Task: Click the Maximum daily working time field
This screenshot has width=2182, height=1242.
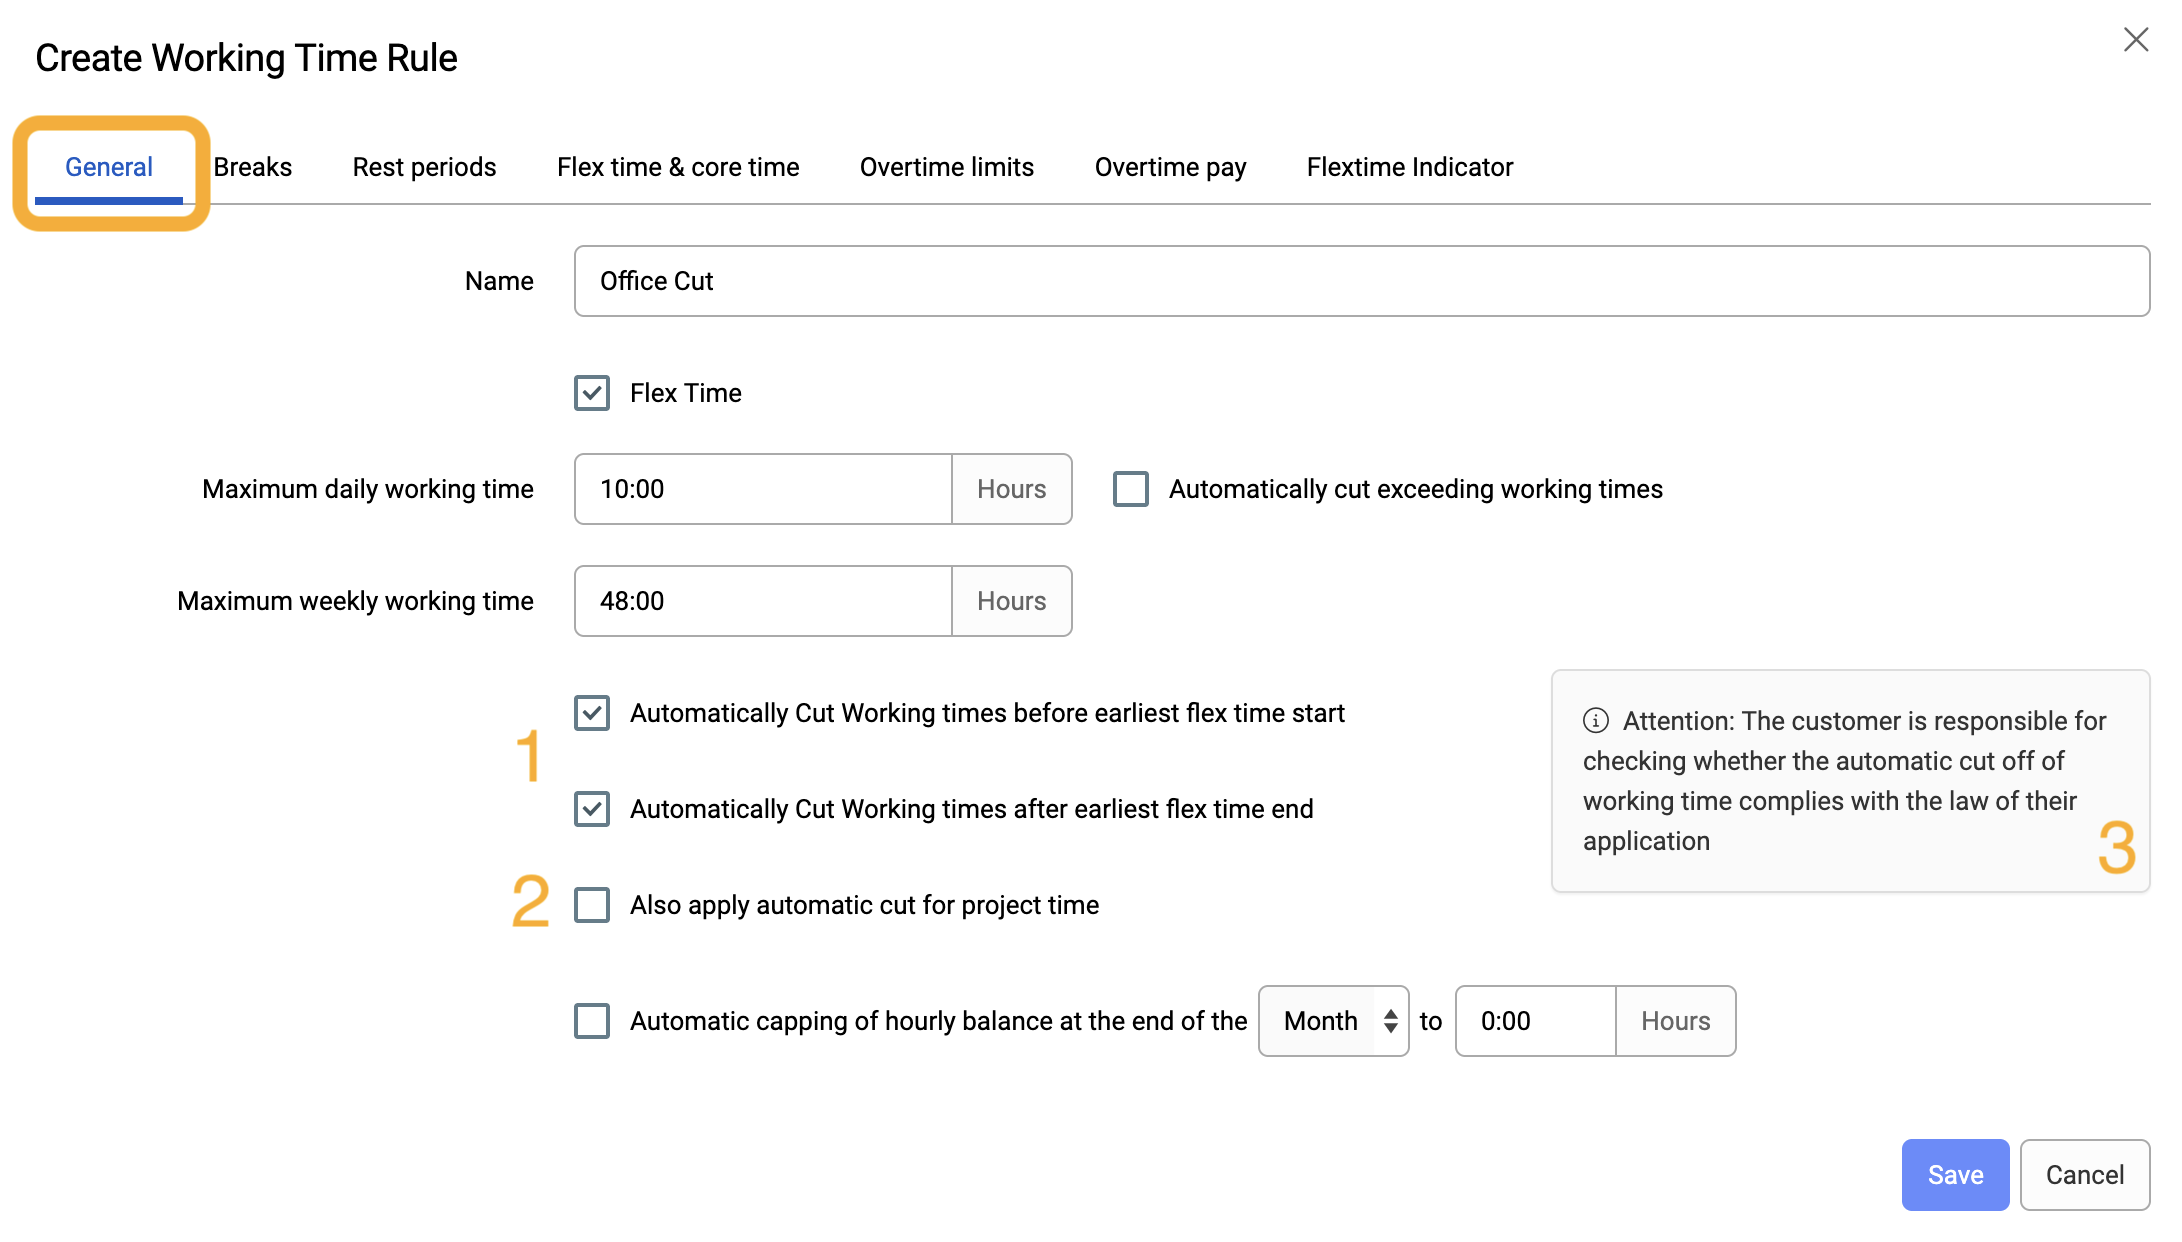Action: [x=763, y=489]
